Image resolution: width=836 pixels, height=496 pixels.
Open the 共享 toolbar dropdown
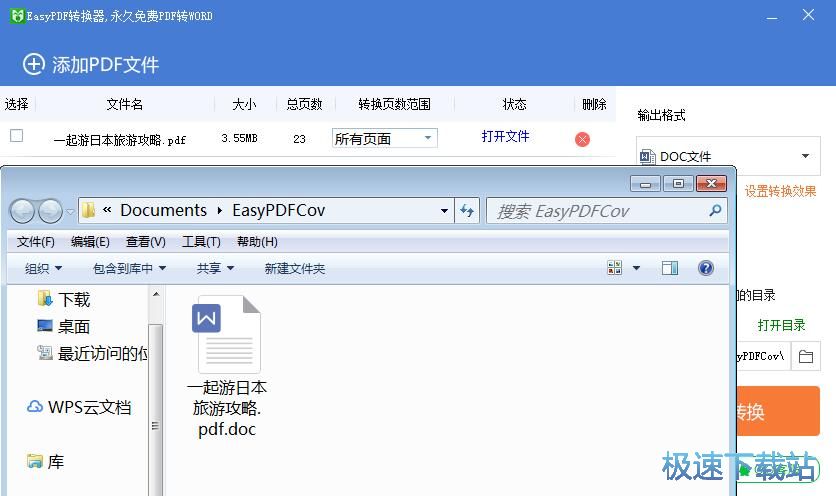(x=215, y=268)
